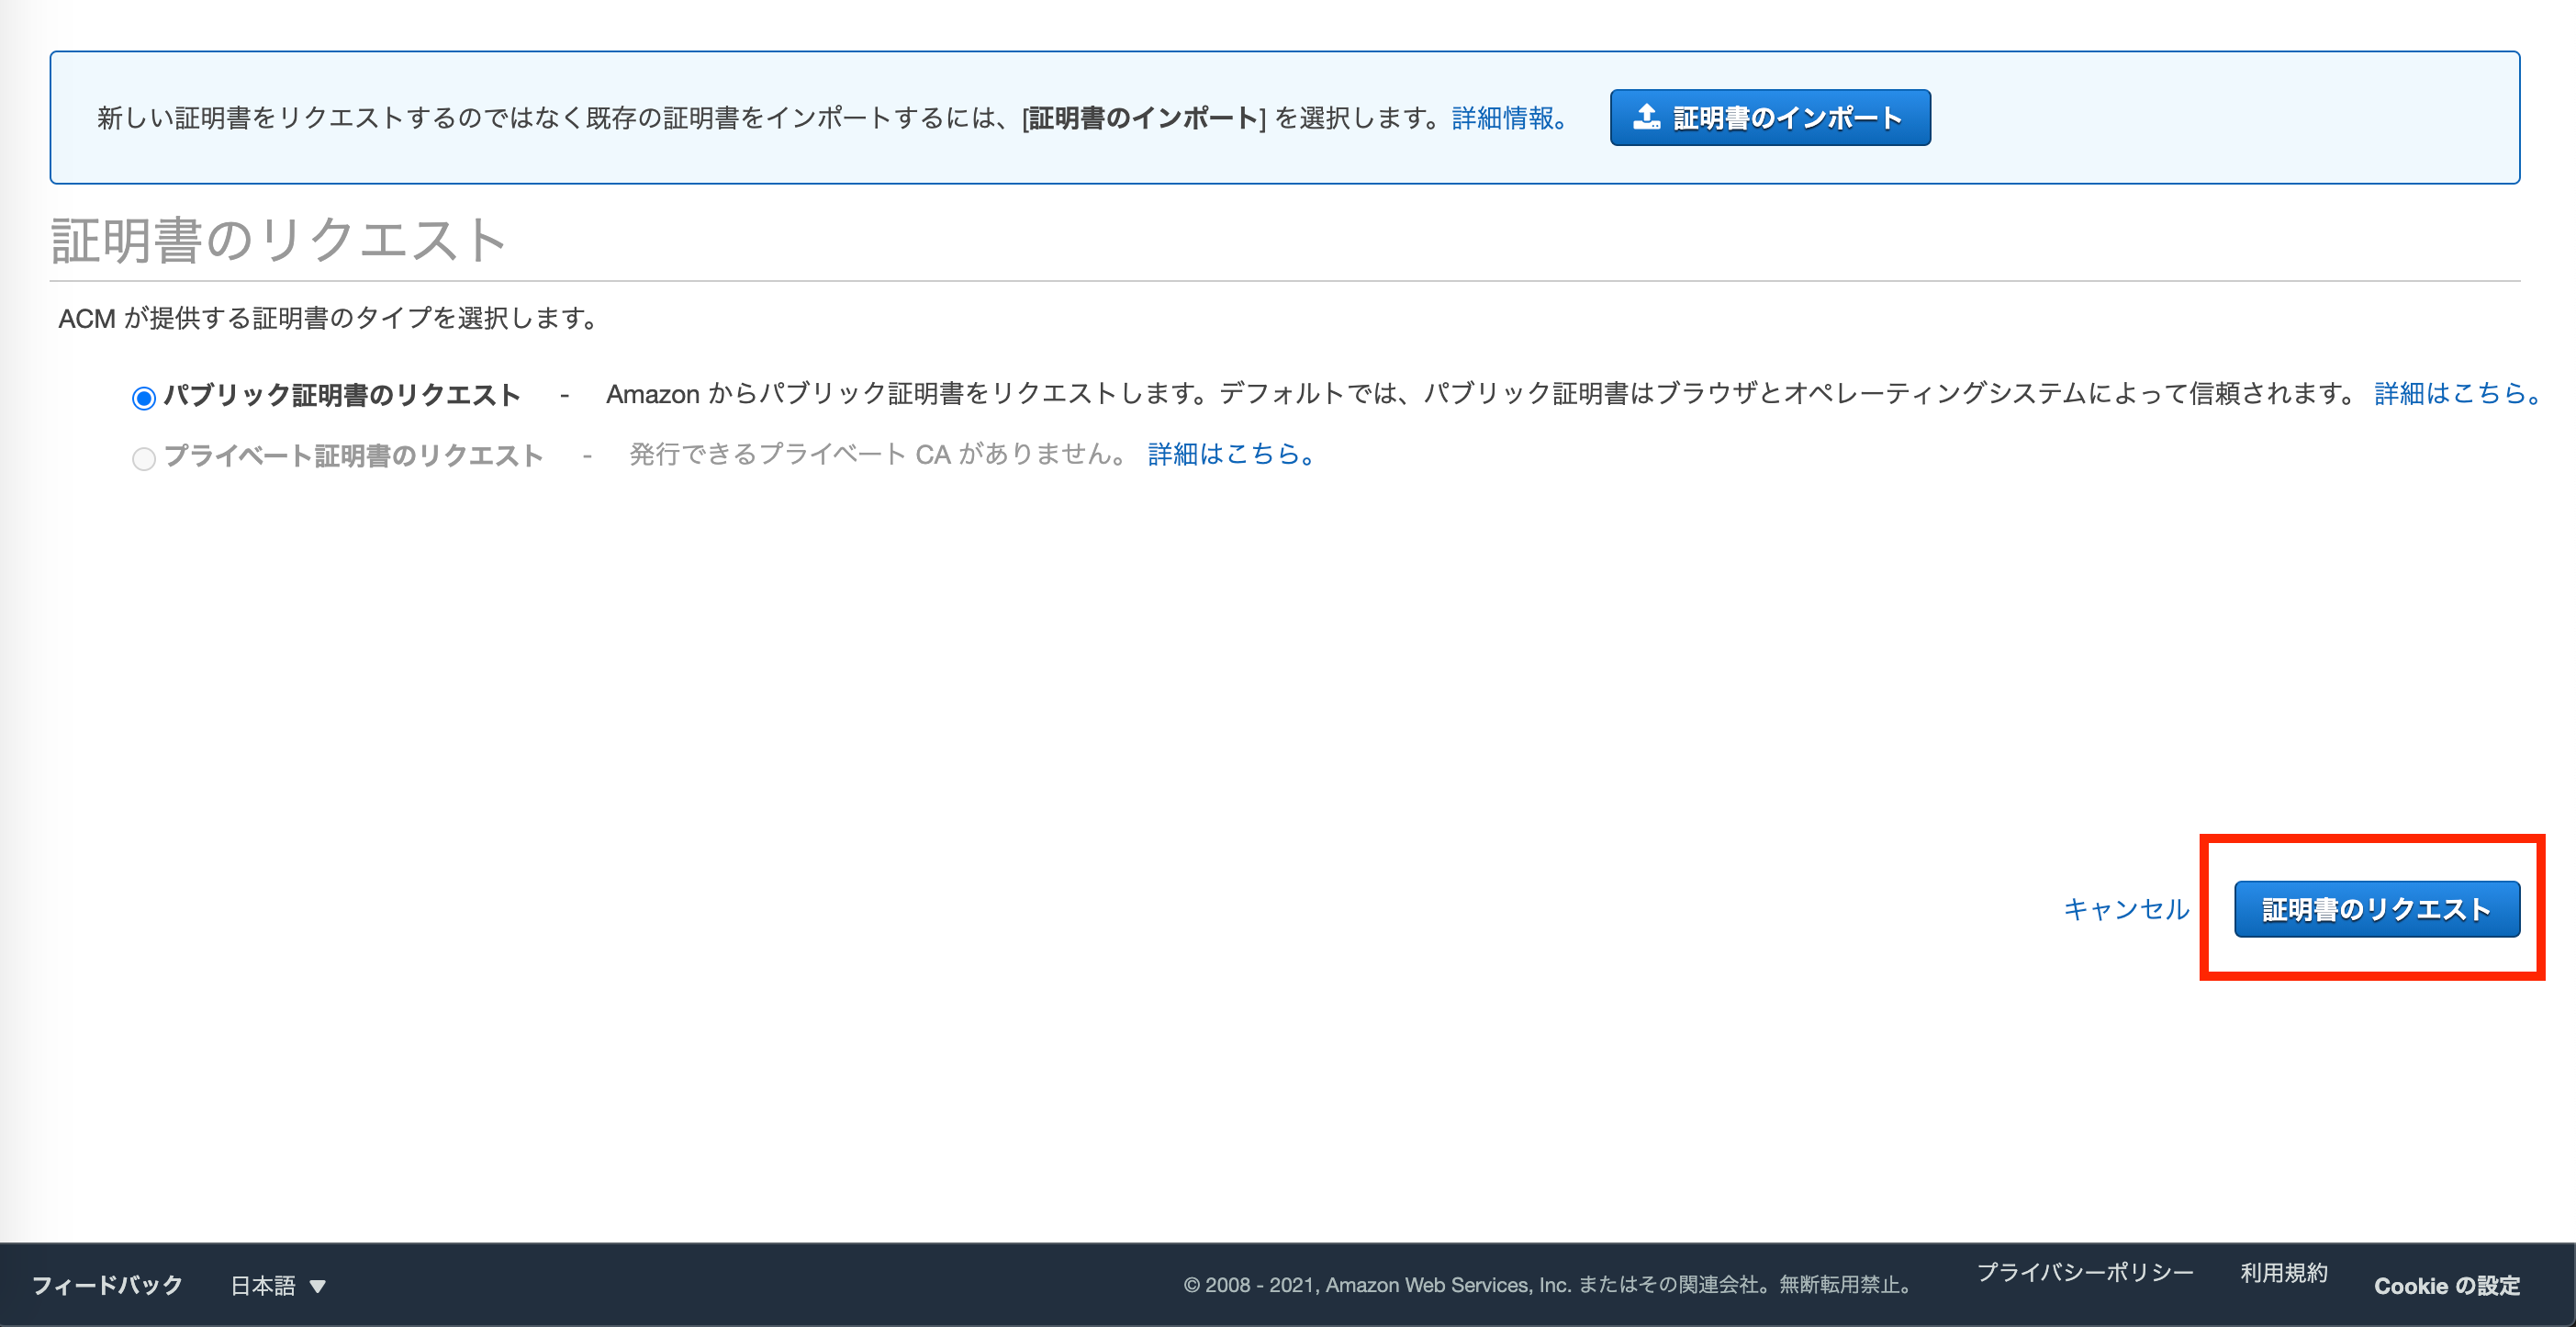
Task: Select the パブリック証明書のリクエスト radio button
Action: coord(144,398)
